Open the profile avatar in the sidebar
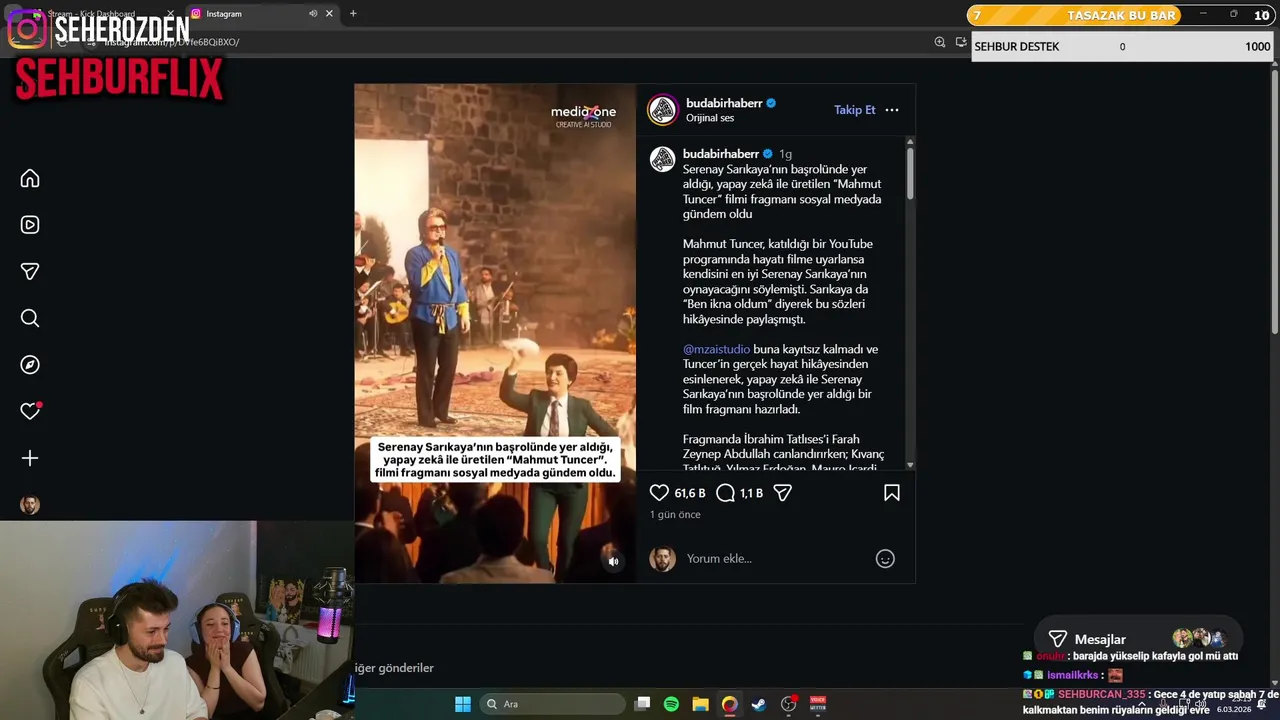1280x720 pixels. pyautogui.click(x=30, y=505)
